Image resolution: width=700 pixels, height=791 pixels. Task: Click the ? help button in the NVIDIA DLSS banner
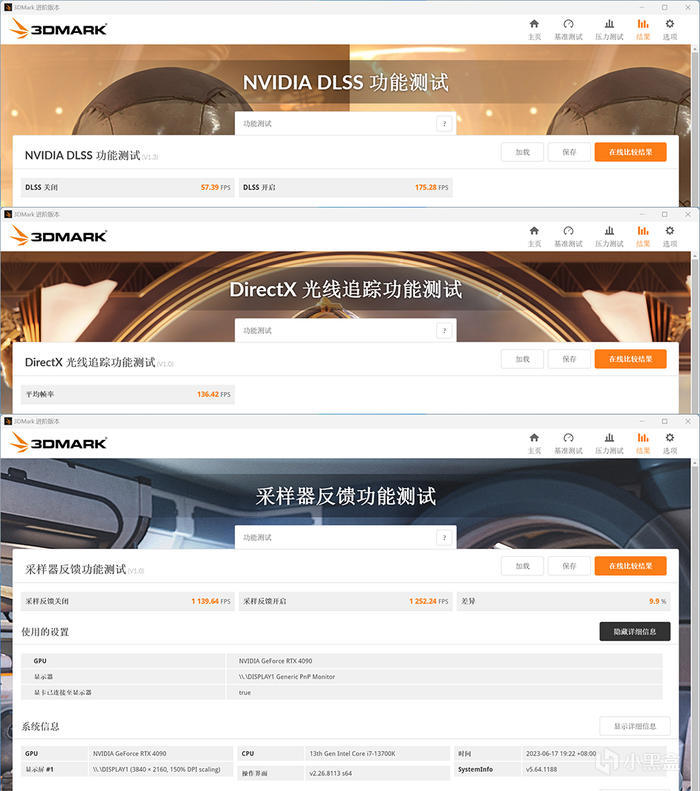(444, 124)
